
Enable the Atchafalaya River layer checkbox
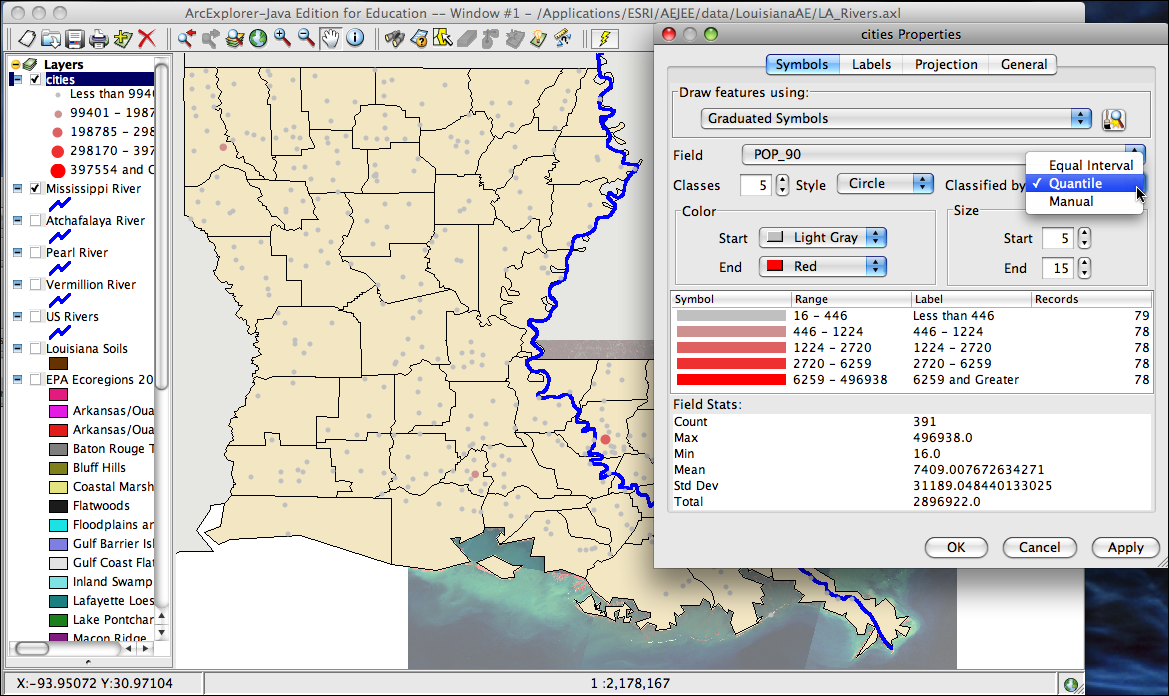[x=36, y=220]
